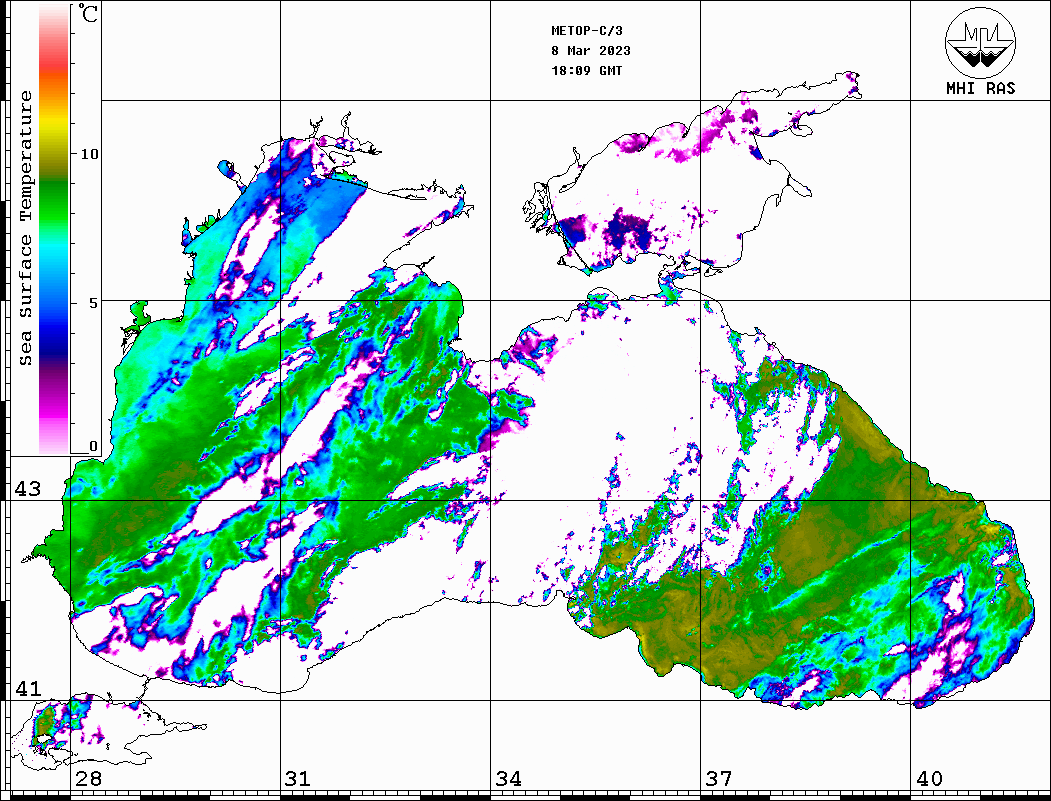1051x801 pixels.
Task: Click longitude label "40"
Action: coord(929,779)
